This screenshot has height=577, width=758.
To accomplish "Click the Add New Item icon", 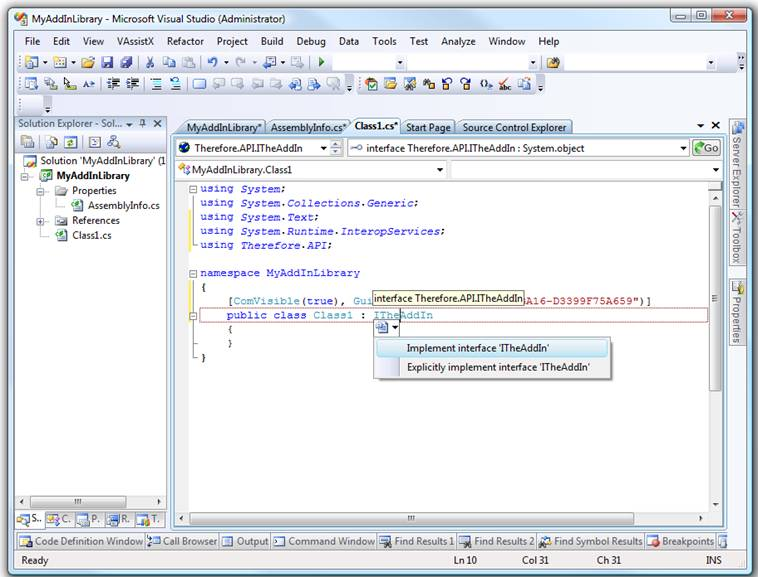I will point(60,62).
